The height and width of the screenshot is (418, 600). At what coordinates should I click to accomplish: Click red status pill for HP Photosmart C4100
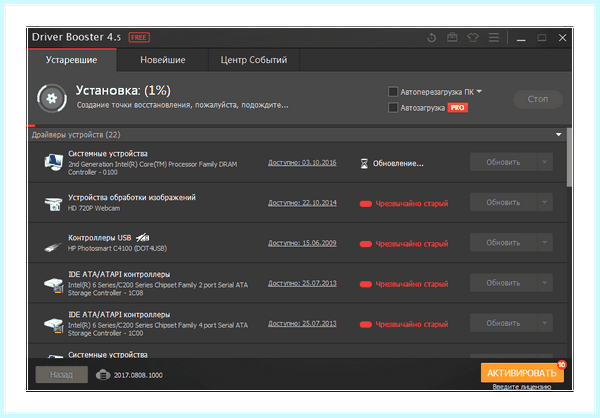tap(365, 244)
